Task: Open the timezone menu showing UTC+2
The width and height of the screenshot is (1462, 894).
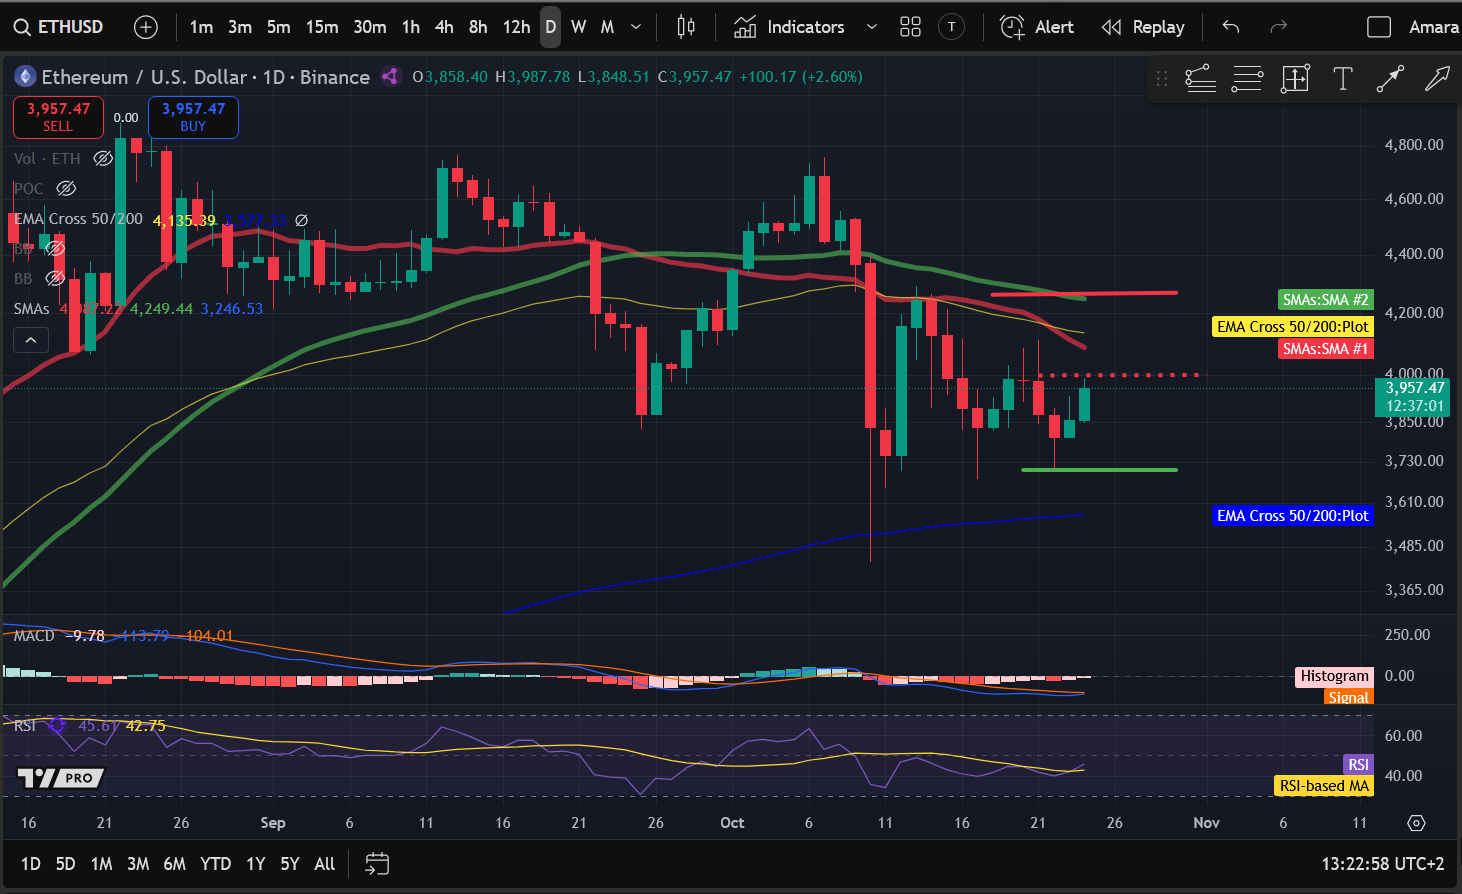Action: pyautogui.click(x=1383, y=864)
